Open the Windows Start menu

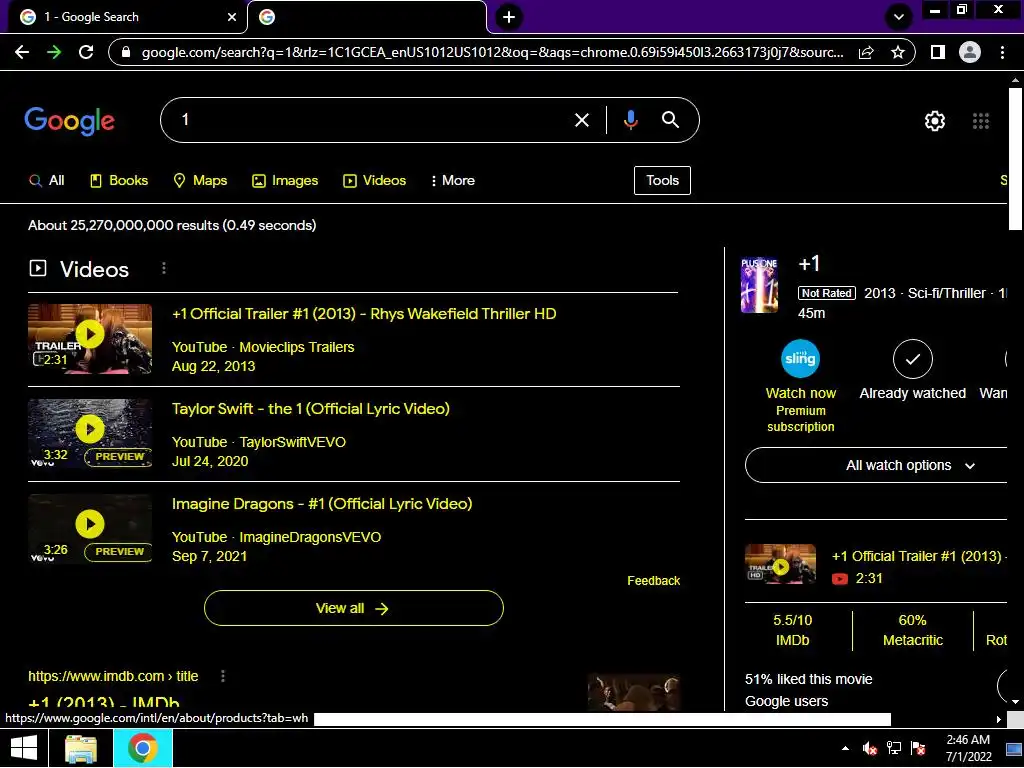coord(24,748)
